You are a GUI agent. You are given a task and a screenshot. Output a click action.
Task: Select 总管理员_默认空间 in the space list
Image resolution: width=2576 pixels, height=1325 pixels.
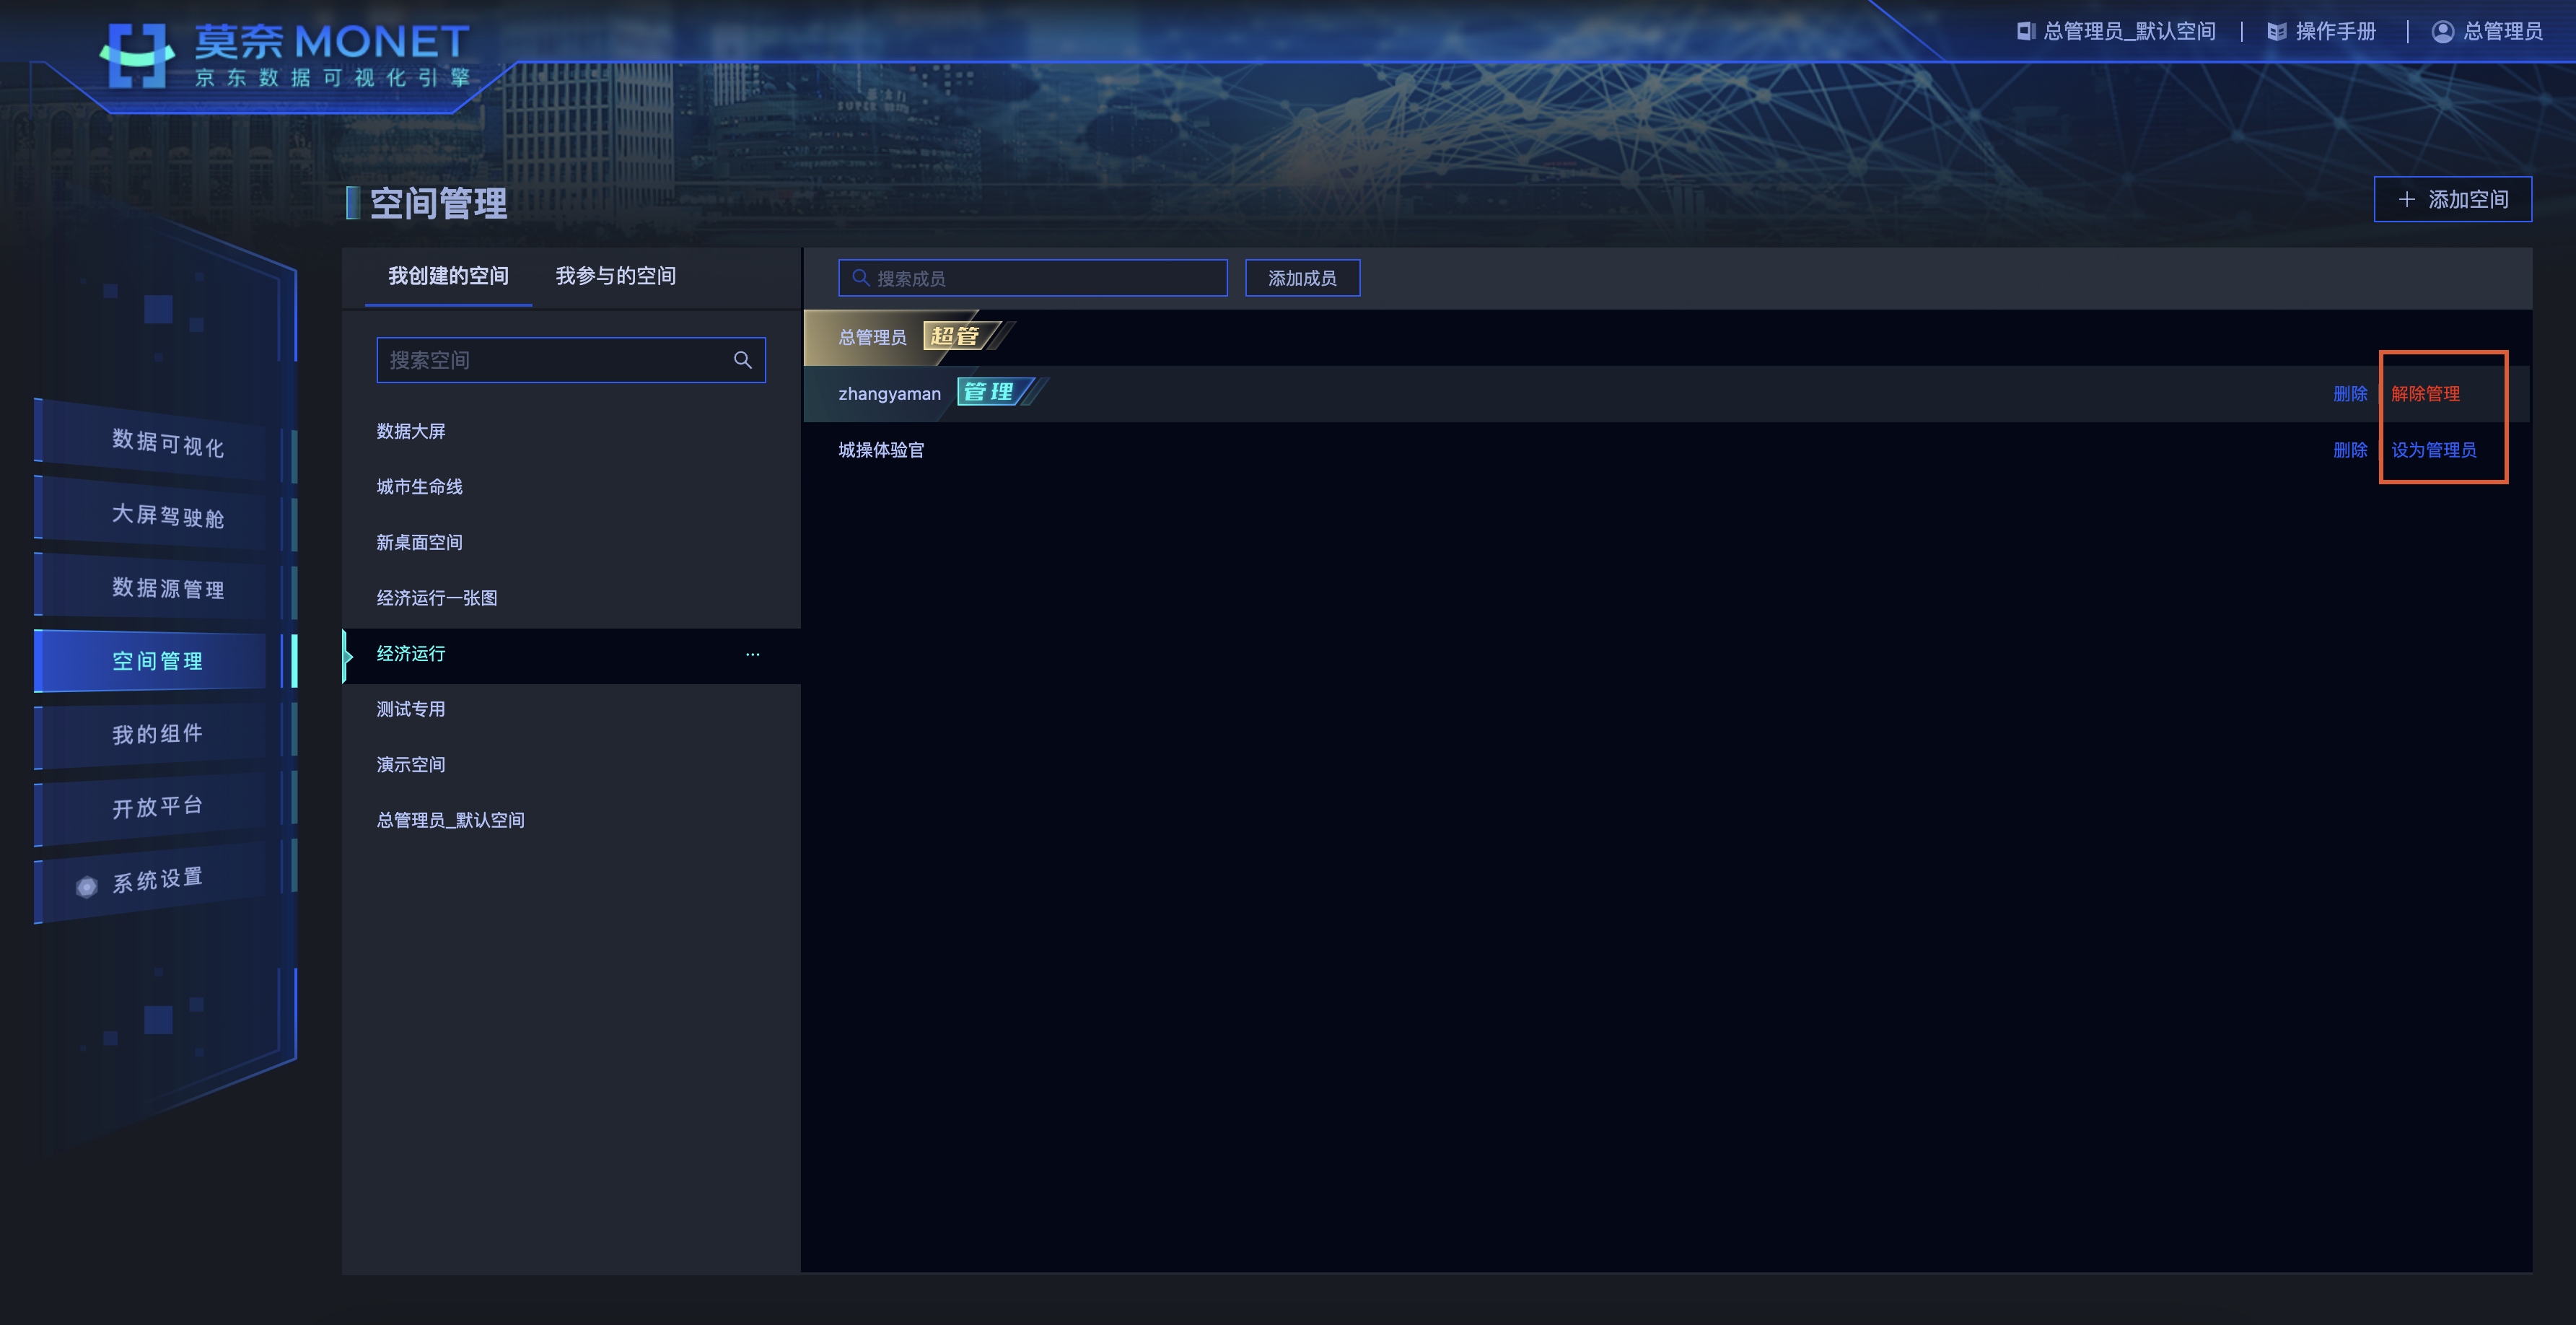(572, 820)
